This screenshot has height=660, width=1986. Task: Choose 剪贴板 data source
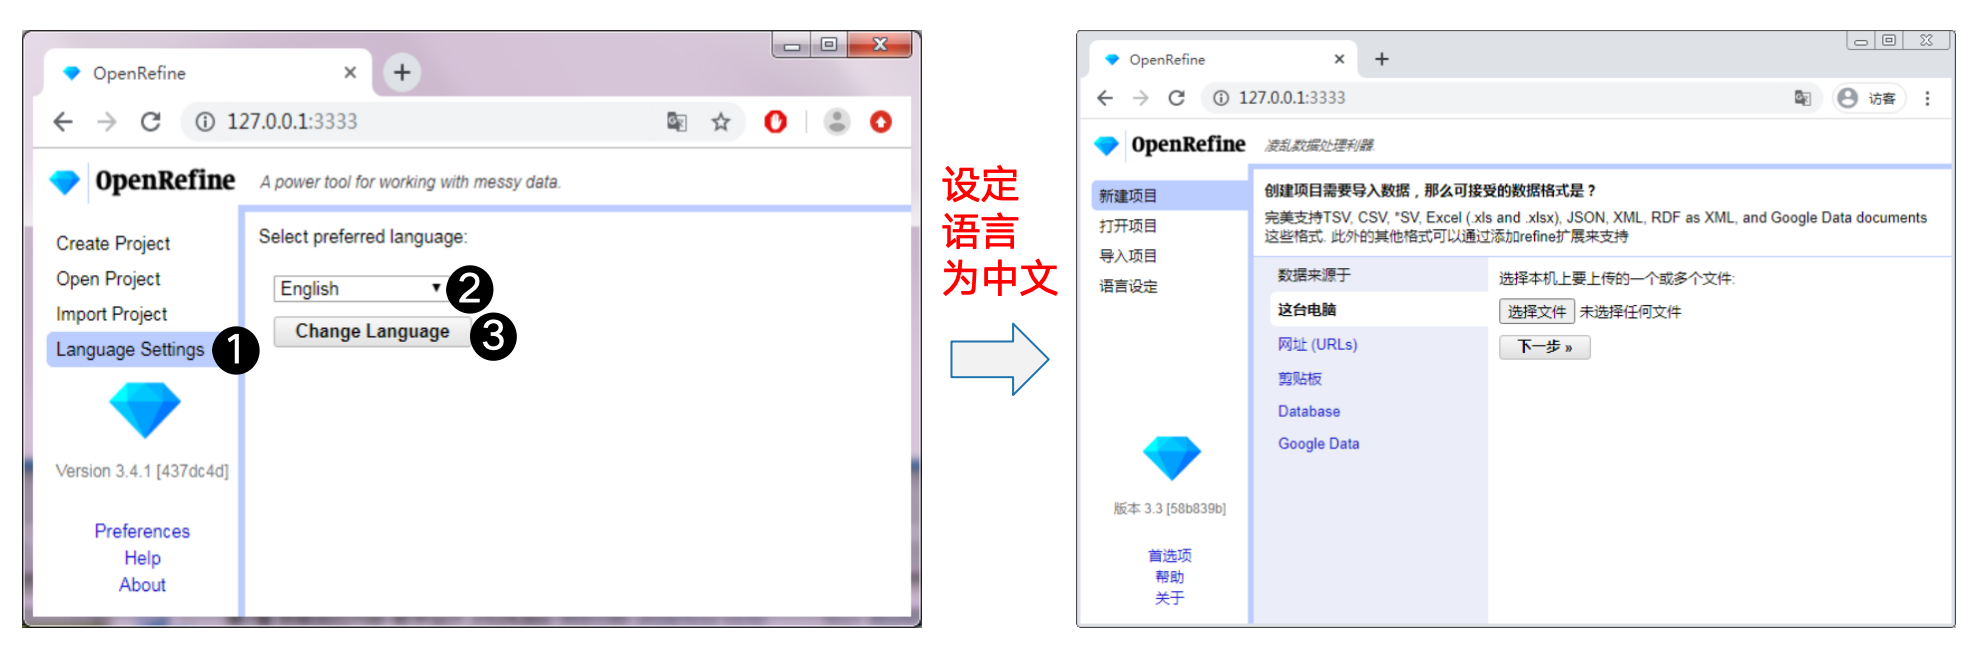(1299, 378)
